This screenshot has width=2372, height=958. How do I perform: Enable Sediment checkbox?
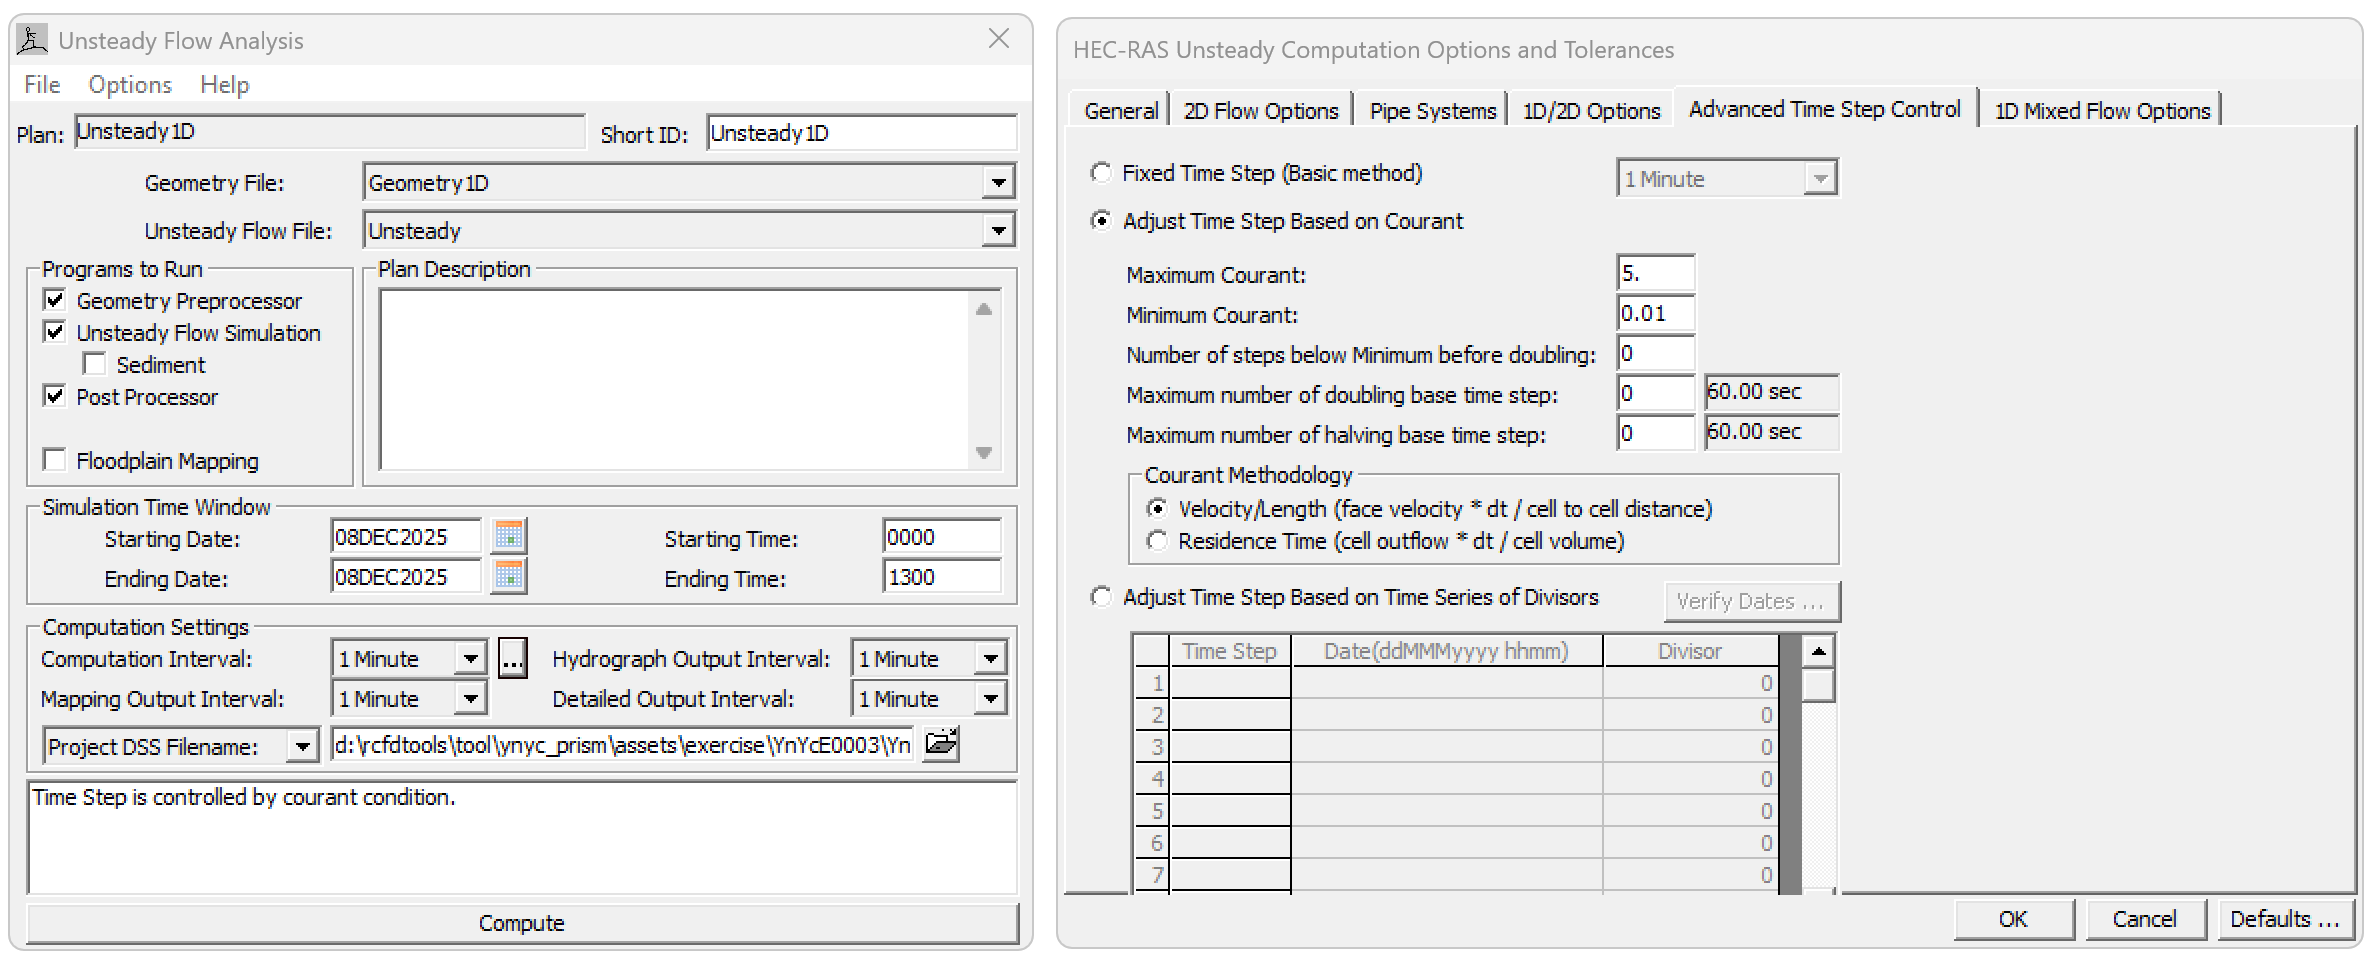95,364
